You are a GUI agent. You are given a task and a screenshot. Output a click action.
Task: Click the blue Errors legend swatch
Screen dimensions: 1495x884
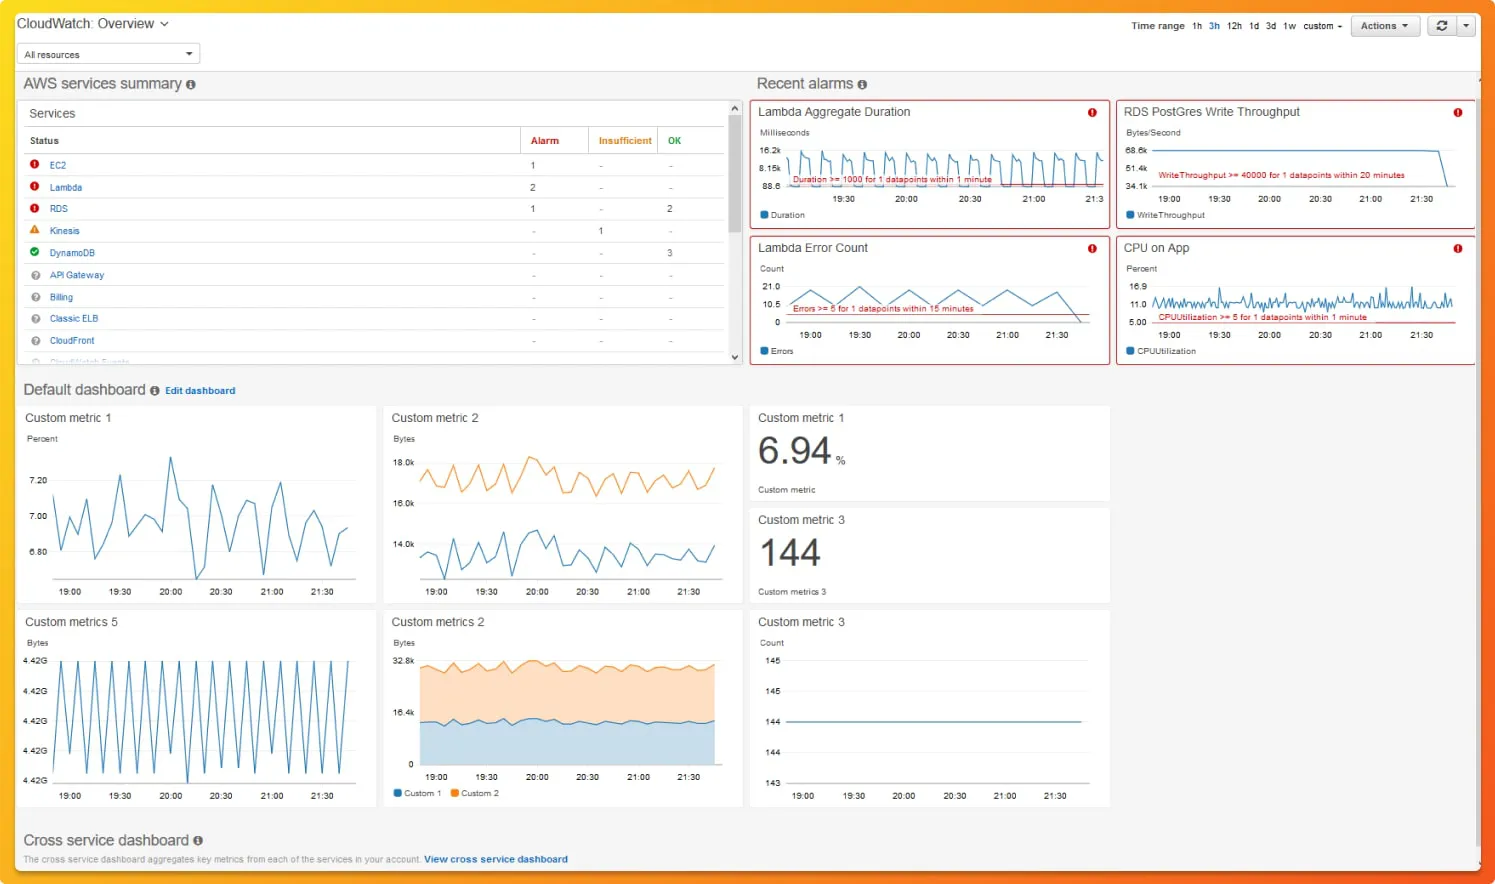tap(764, 351)
